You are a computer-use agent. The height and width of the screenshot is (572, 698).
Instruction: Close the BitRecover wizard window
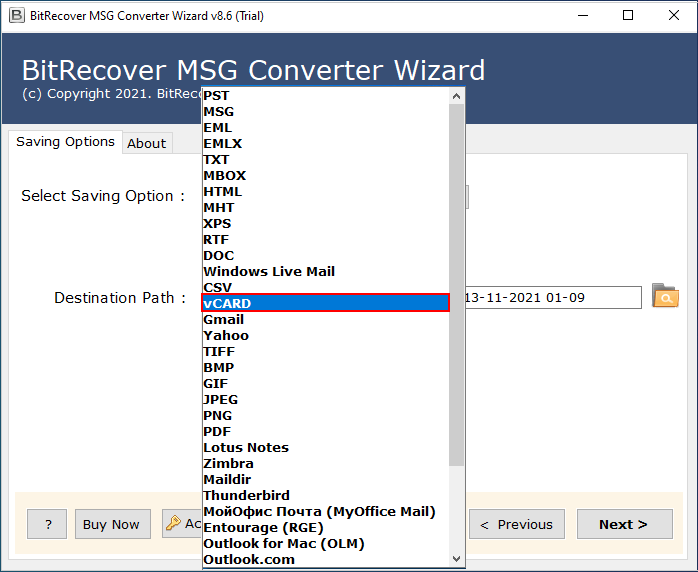coord(674,16)
